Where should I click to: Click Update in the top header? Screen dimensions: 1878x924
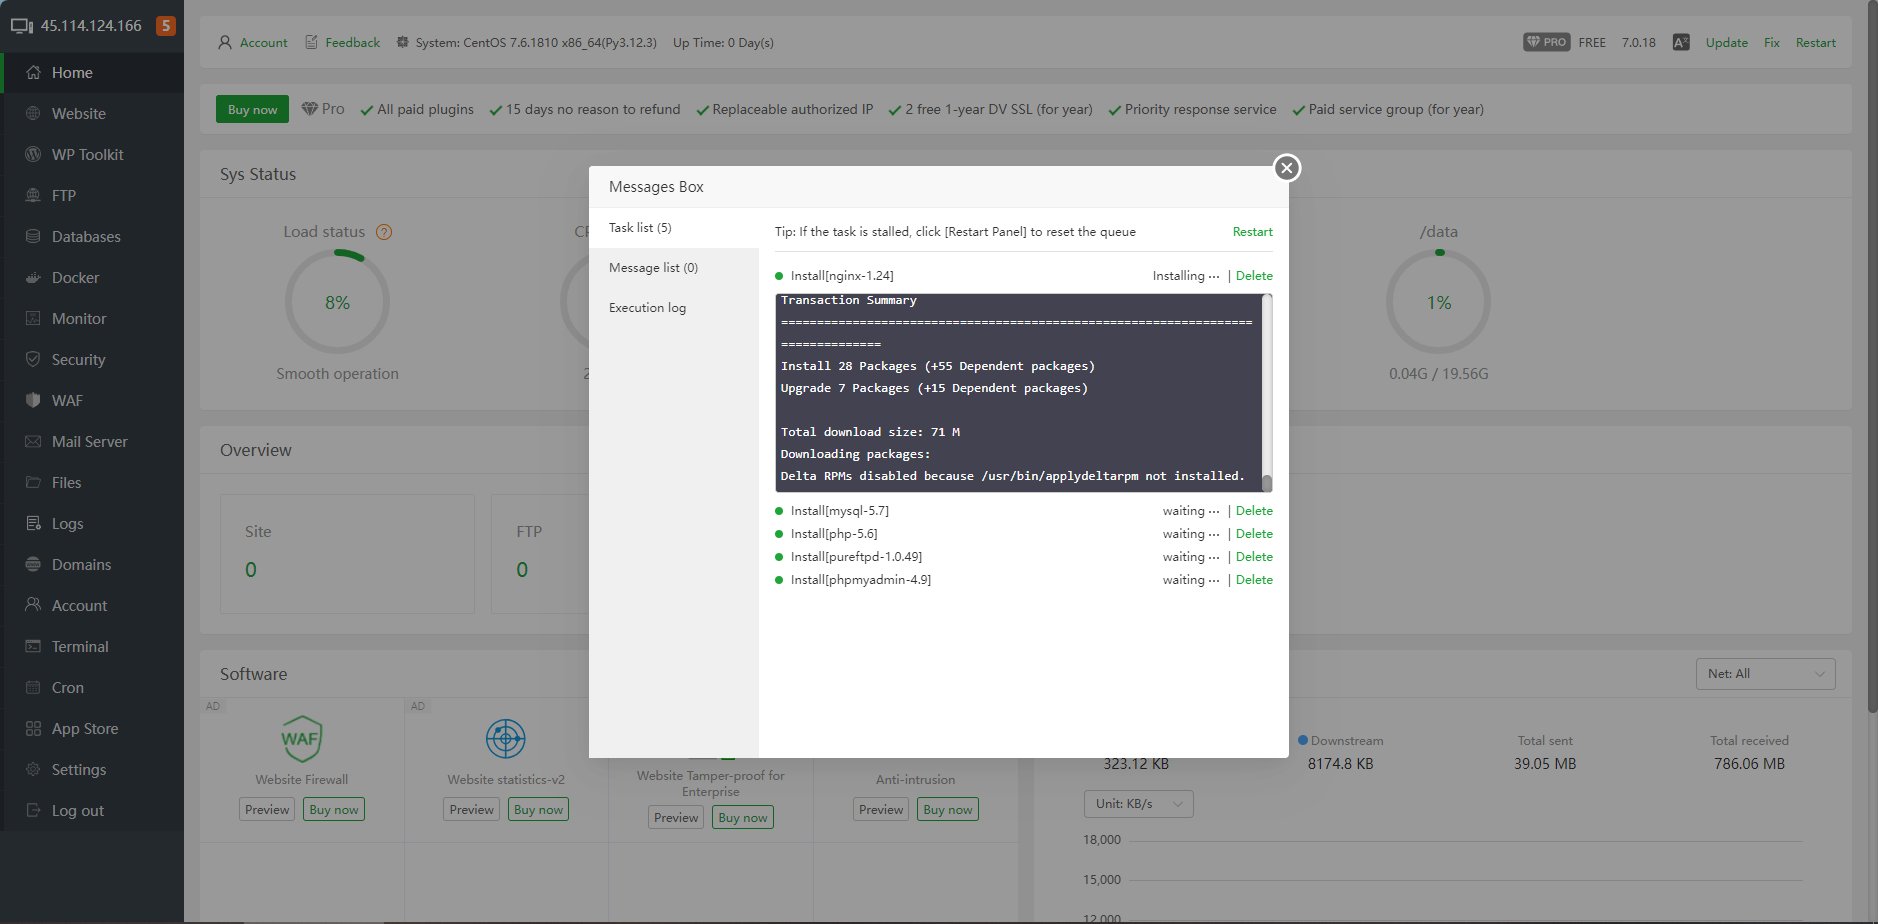tap(1726, 42)
